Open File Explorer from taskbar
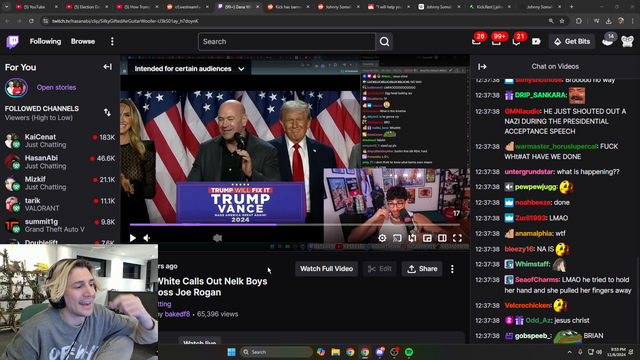This screenshot has width=640, height=360. (336, 352)
